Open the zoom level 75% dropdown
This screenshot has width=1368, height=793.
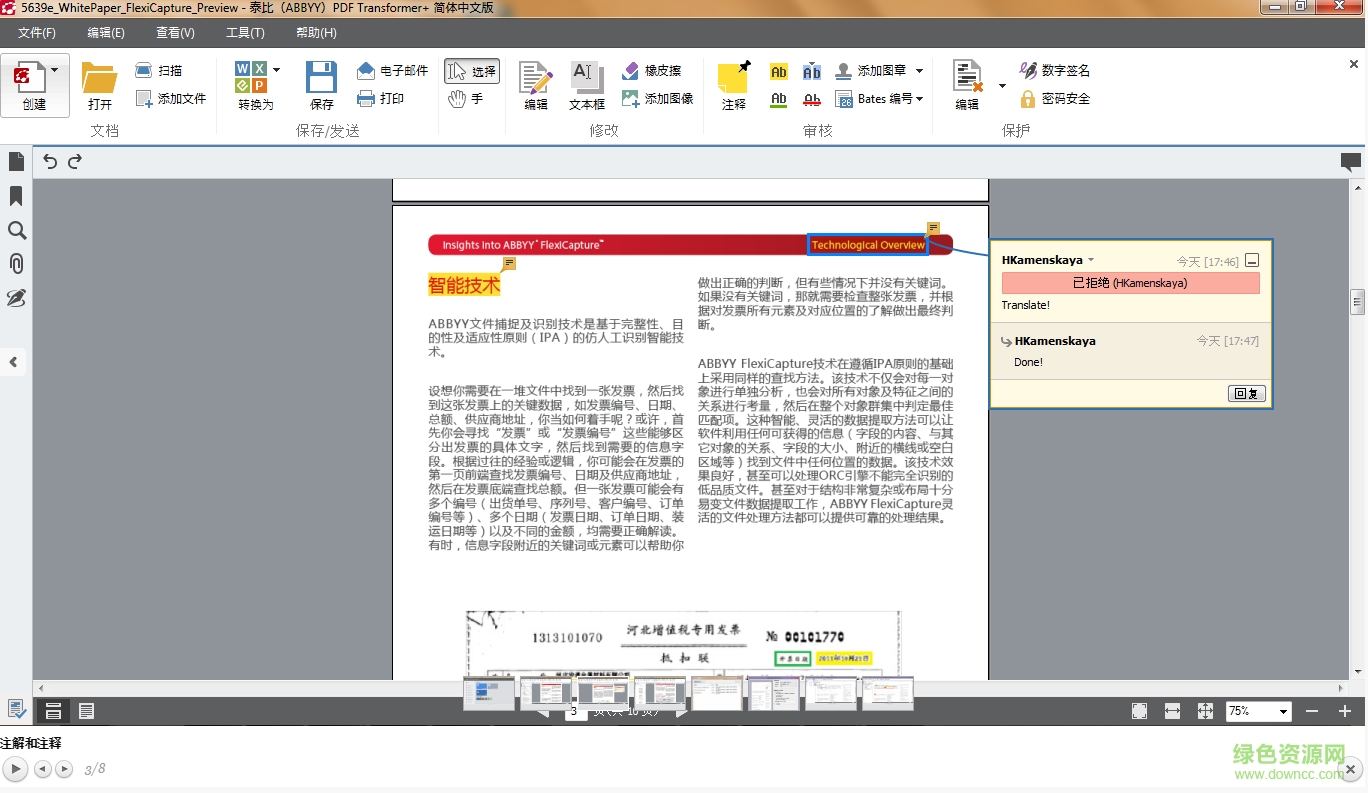tap(1284, 711)
